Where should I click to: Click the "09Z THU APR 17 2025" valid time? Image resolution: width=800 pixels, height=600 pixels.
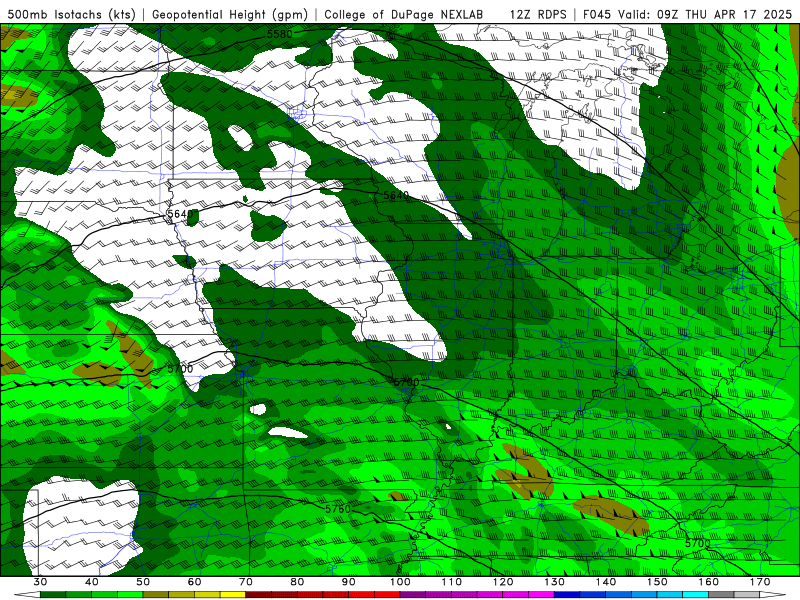click(x=724, y=14)
